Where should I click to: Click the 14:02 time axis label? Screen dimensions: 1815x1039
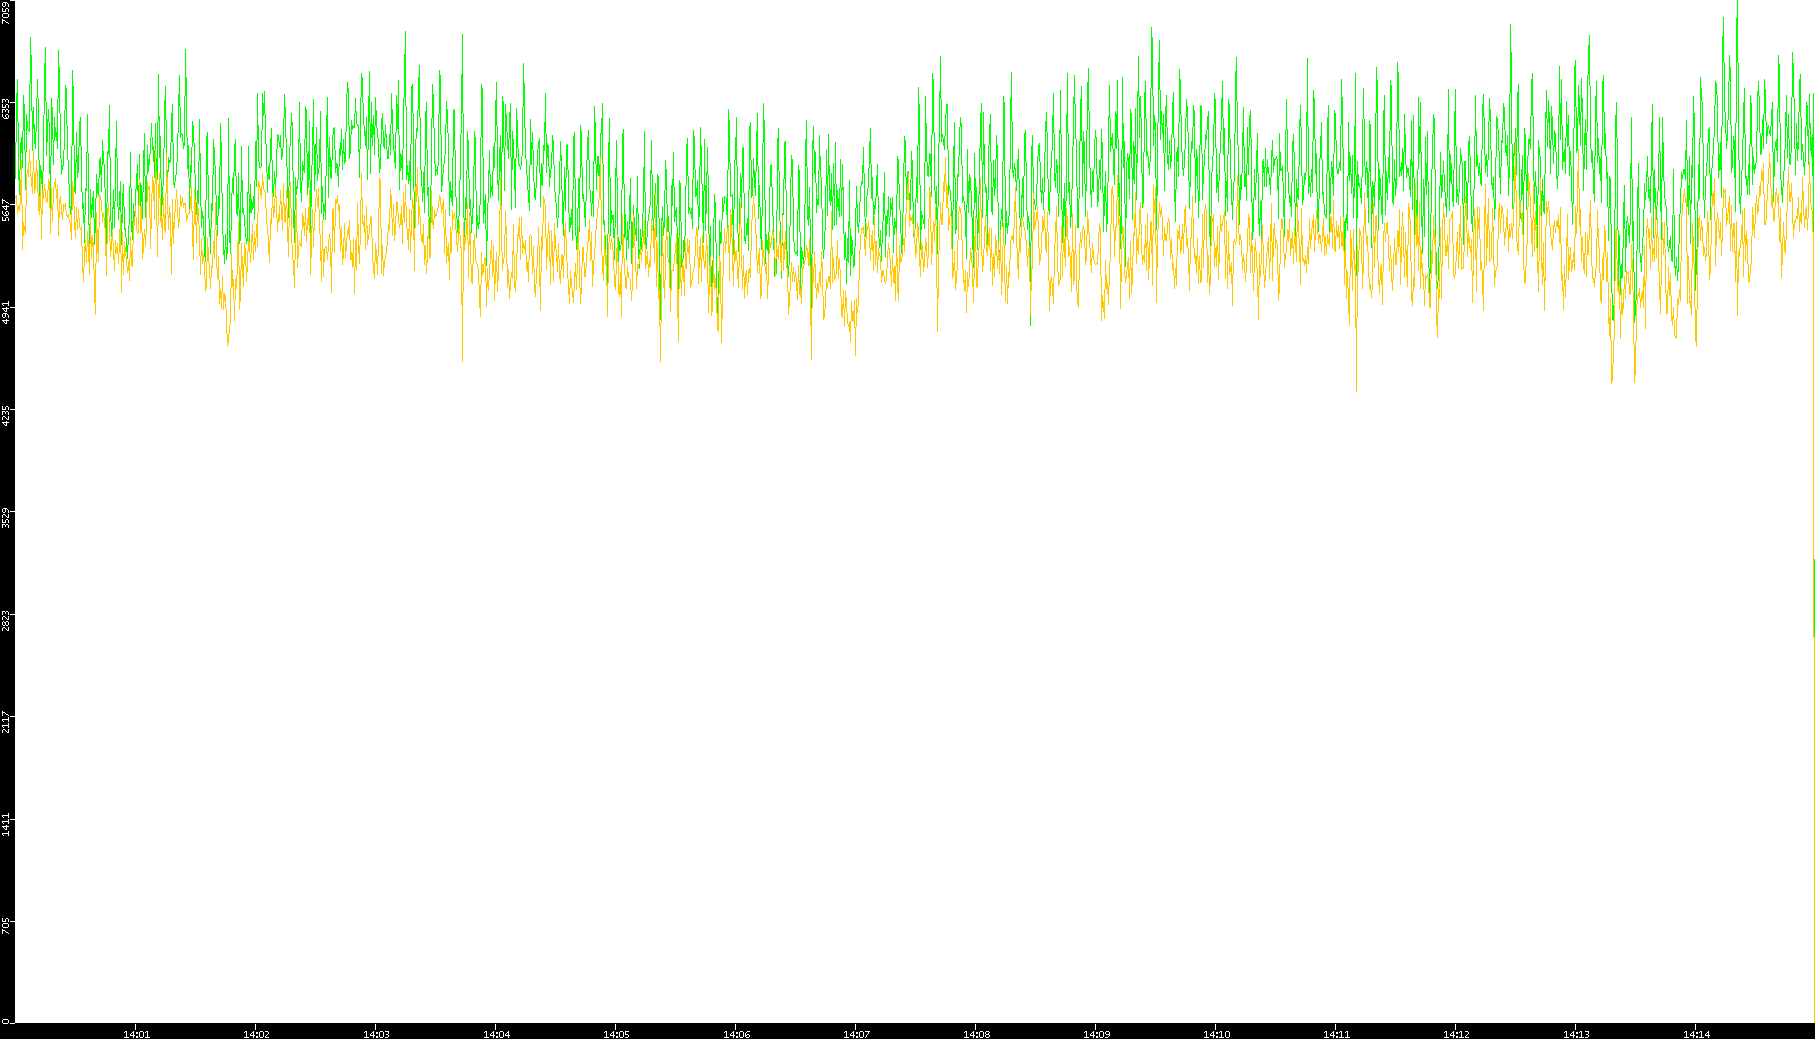[256, 1034]
